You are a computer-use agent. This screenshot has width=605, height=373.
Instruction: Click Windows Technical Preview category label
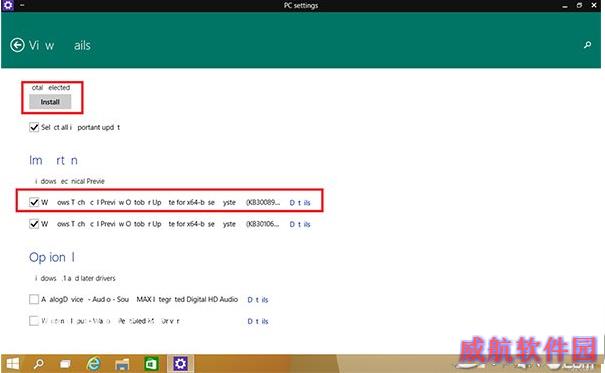[69, 181]
